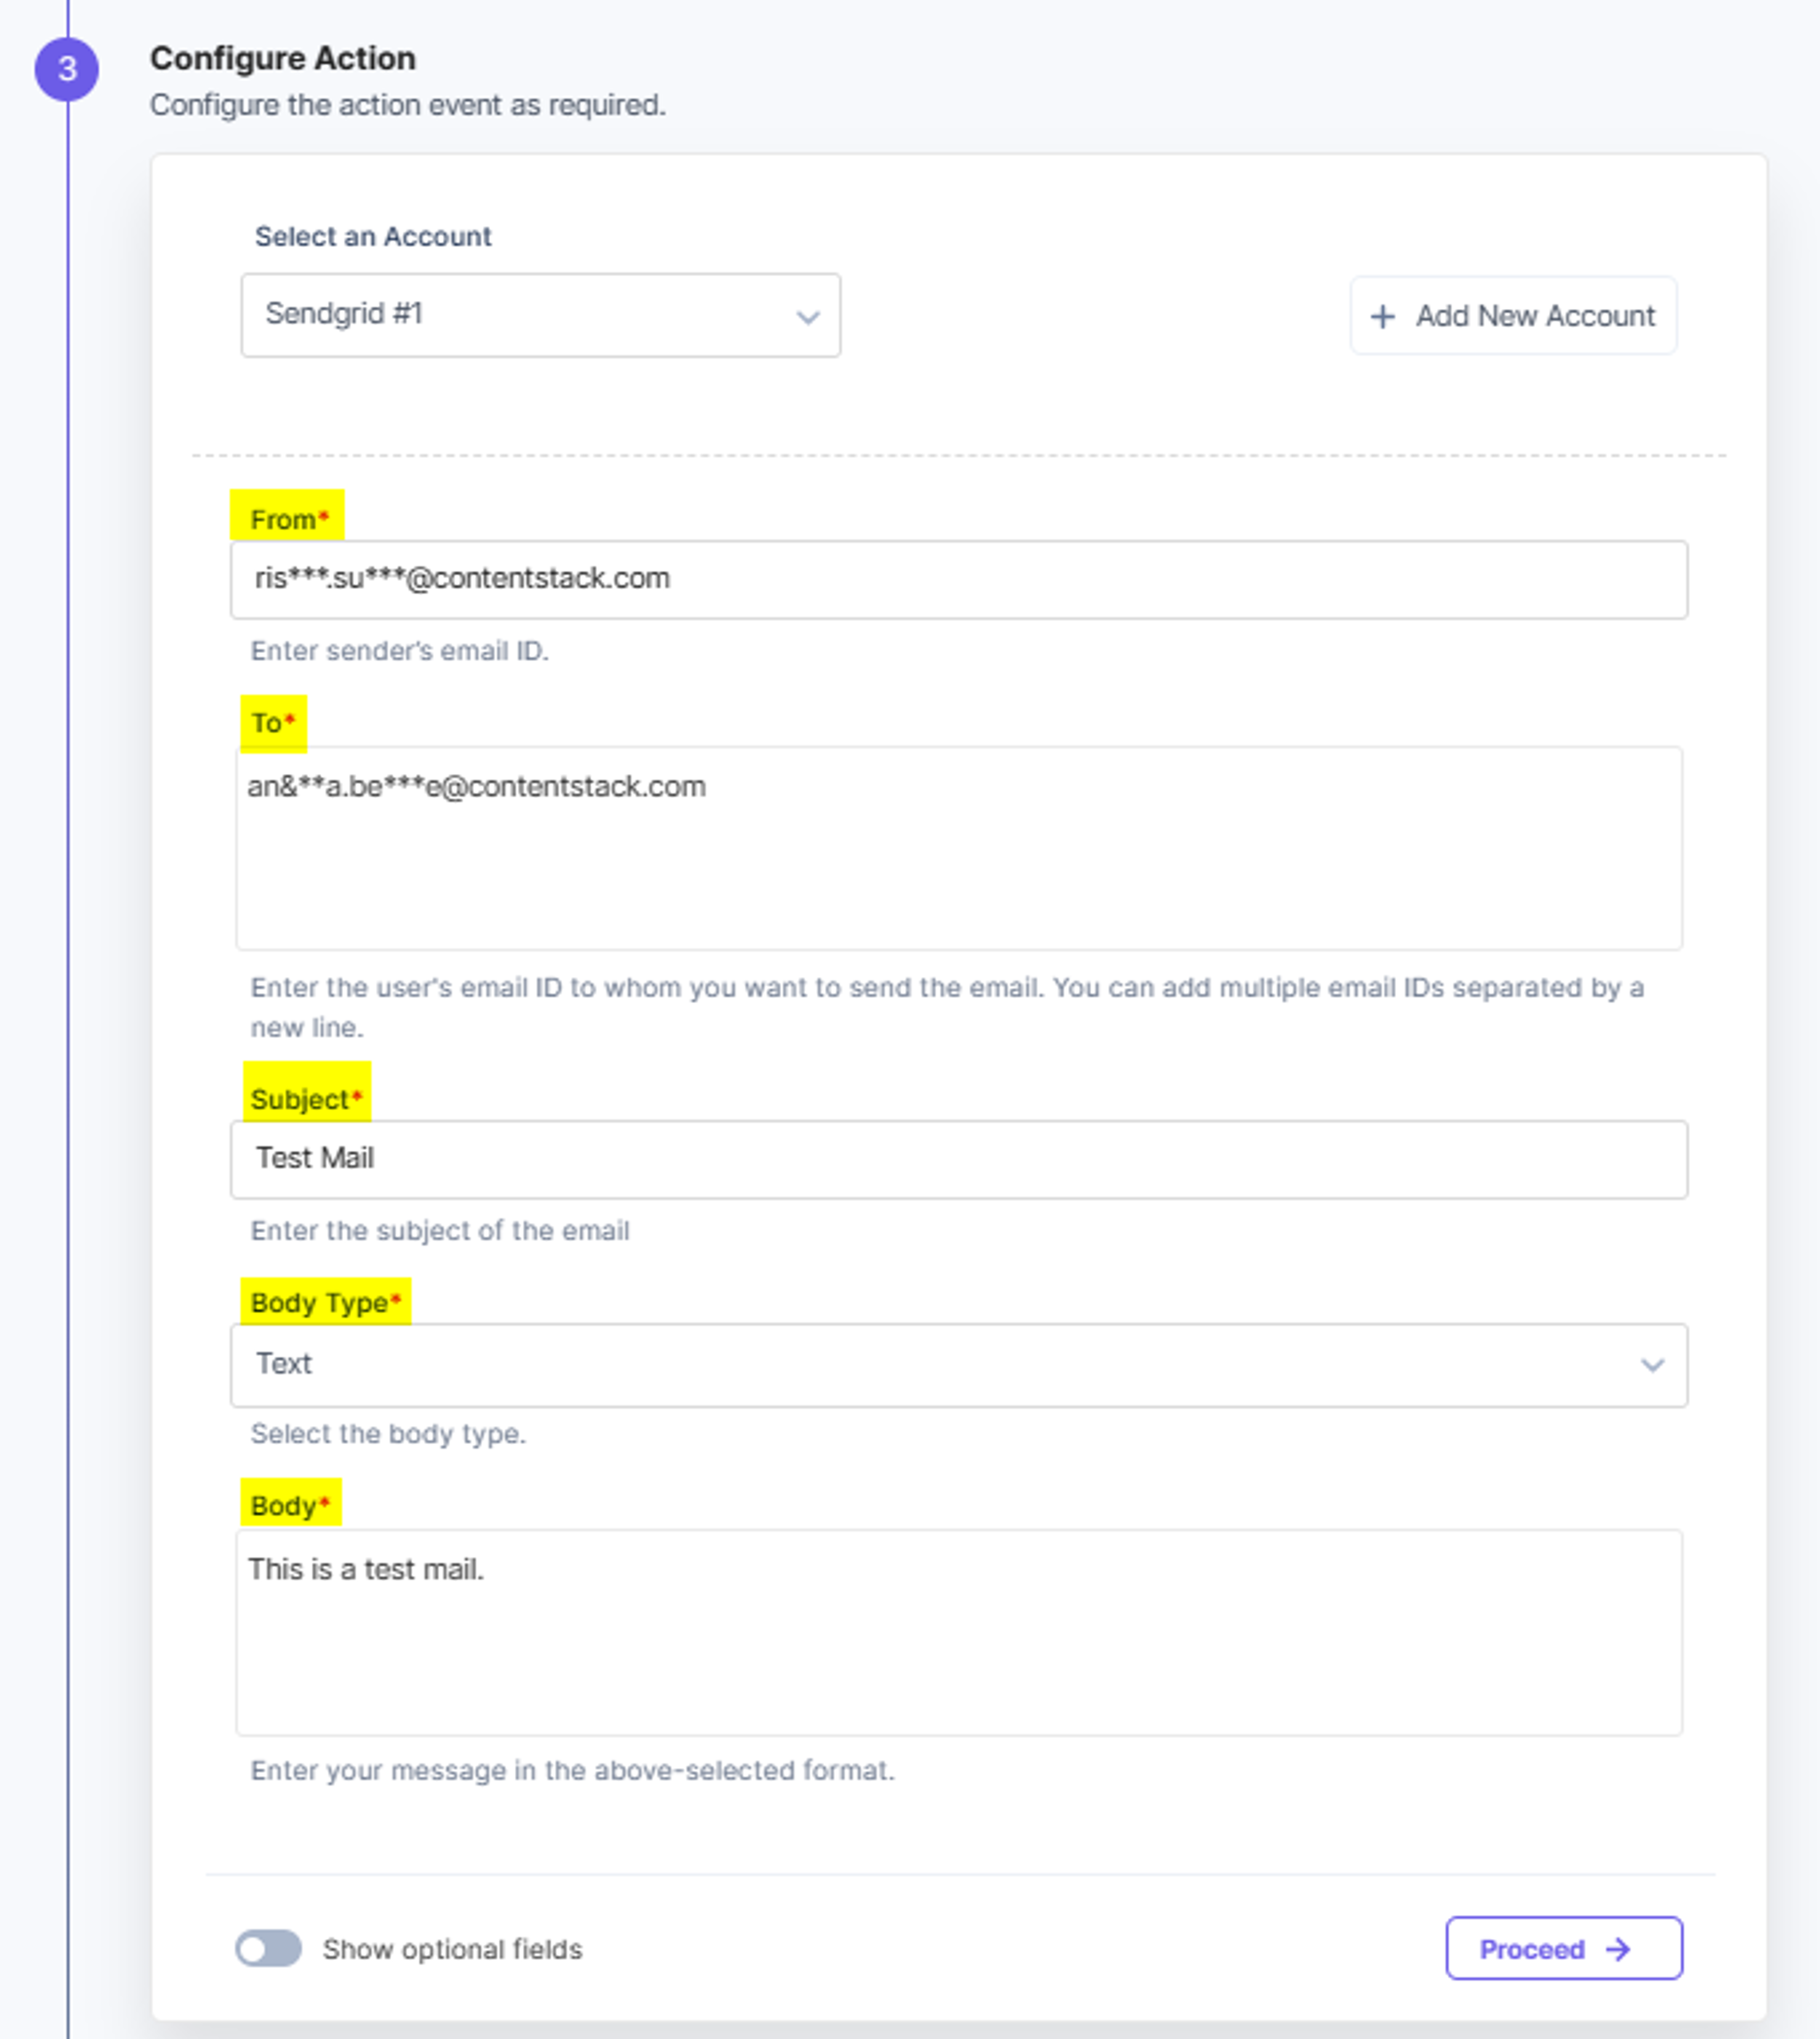This screenshot has width=1820, height=2039.
Task: Click the chevron arrow of the Body Type field
Action: coord(1652,1365)
